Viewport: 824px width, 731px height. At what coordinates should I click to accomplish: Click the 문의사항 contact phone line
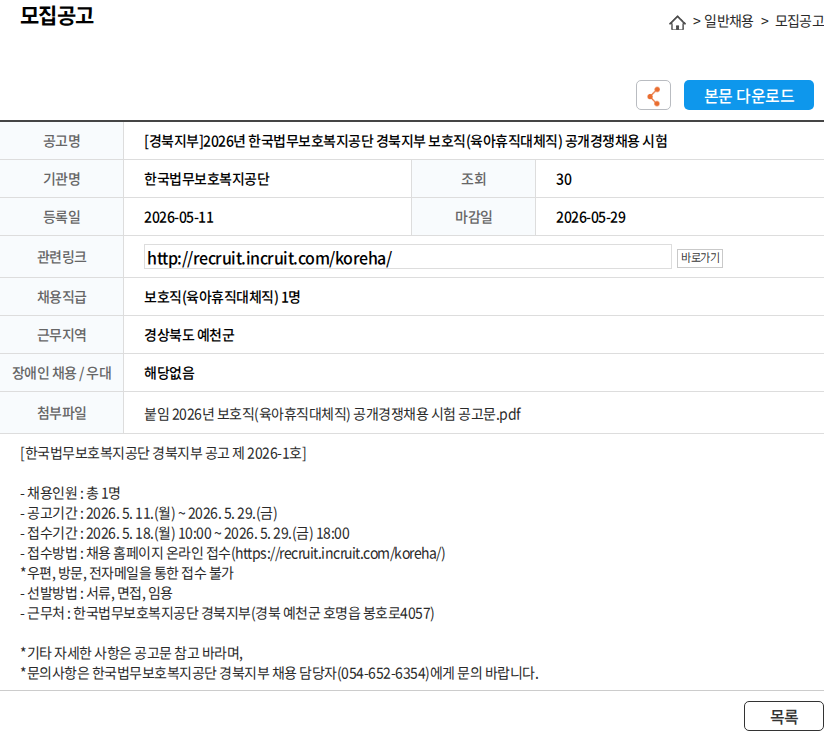tap(279, 673)
